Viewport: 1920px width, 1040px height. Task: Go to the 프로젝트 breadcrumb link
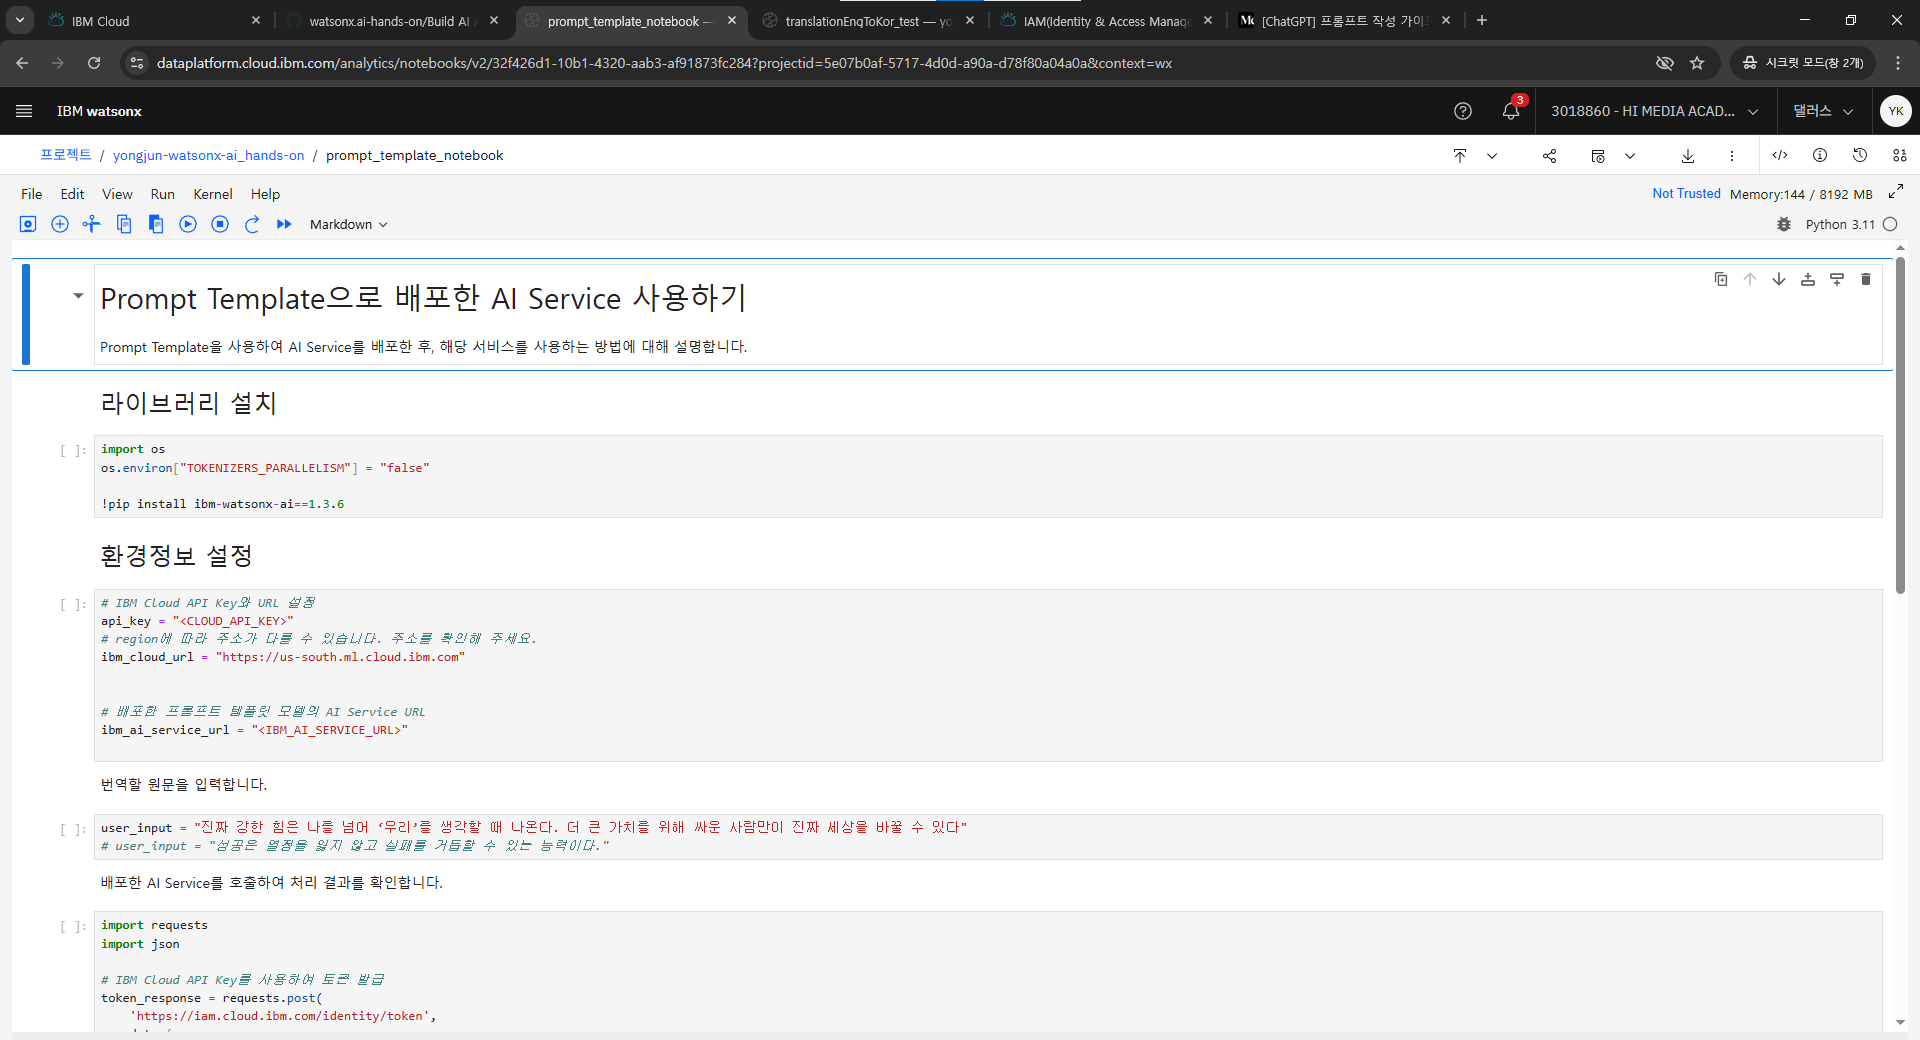pyautogui.click(x=66, y=155)
